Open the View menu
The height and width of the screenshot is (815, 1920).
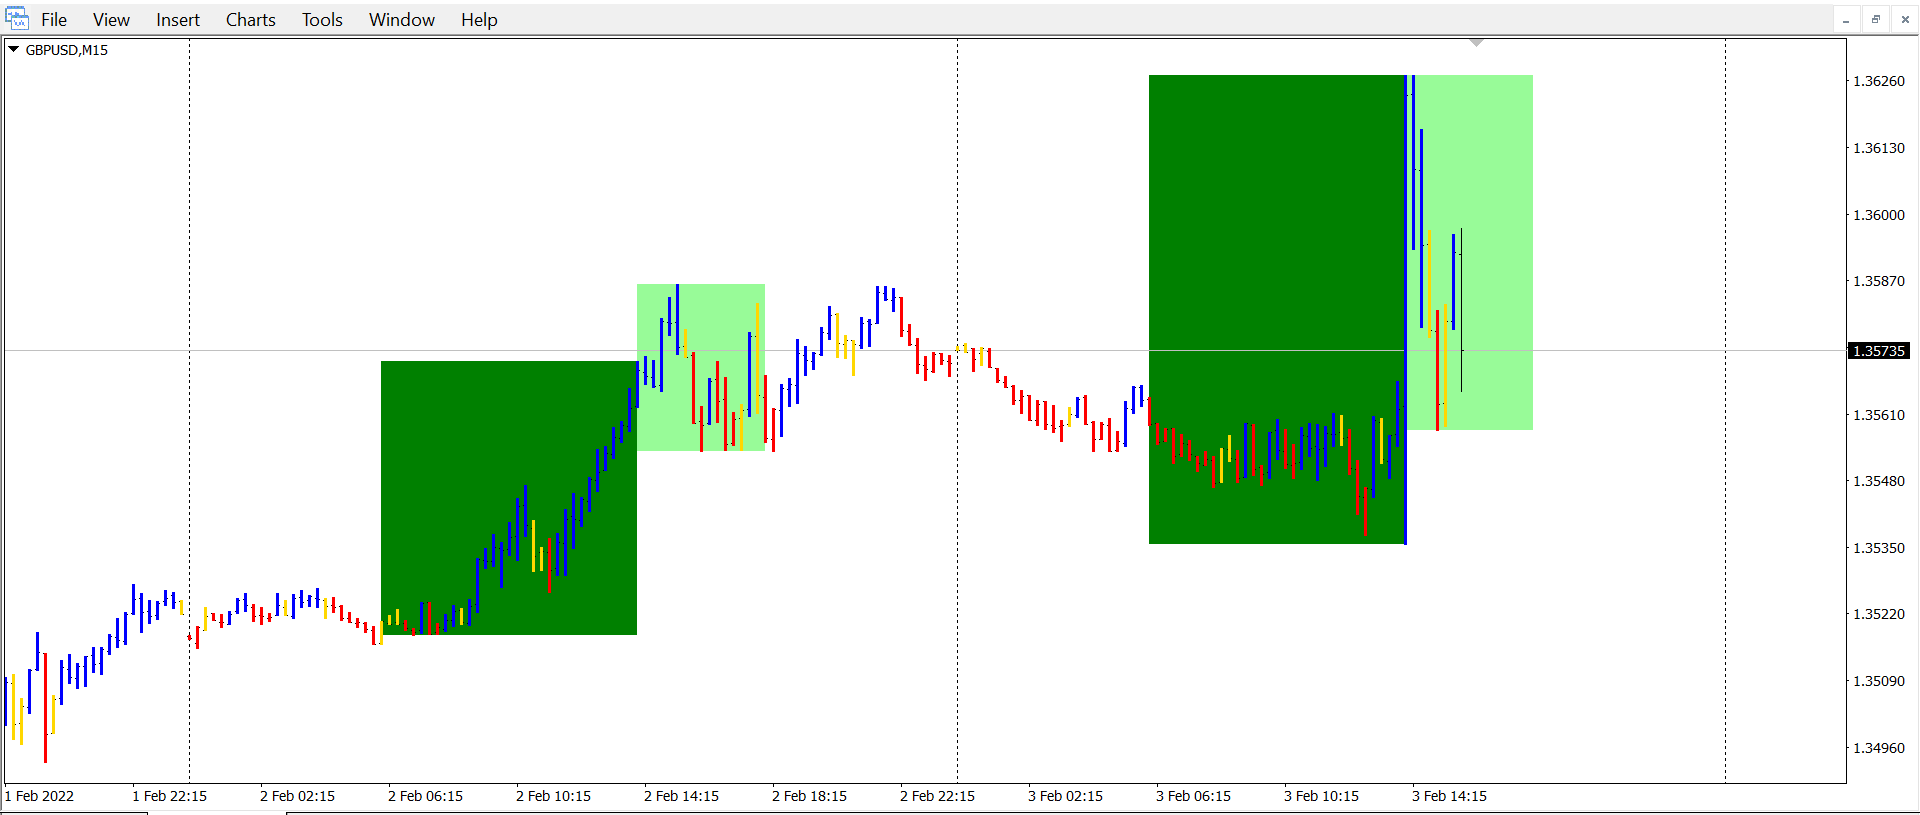pos(111,20)
